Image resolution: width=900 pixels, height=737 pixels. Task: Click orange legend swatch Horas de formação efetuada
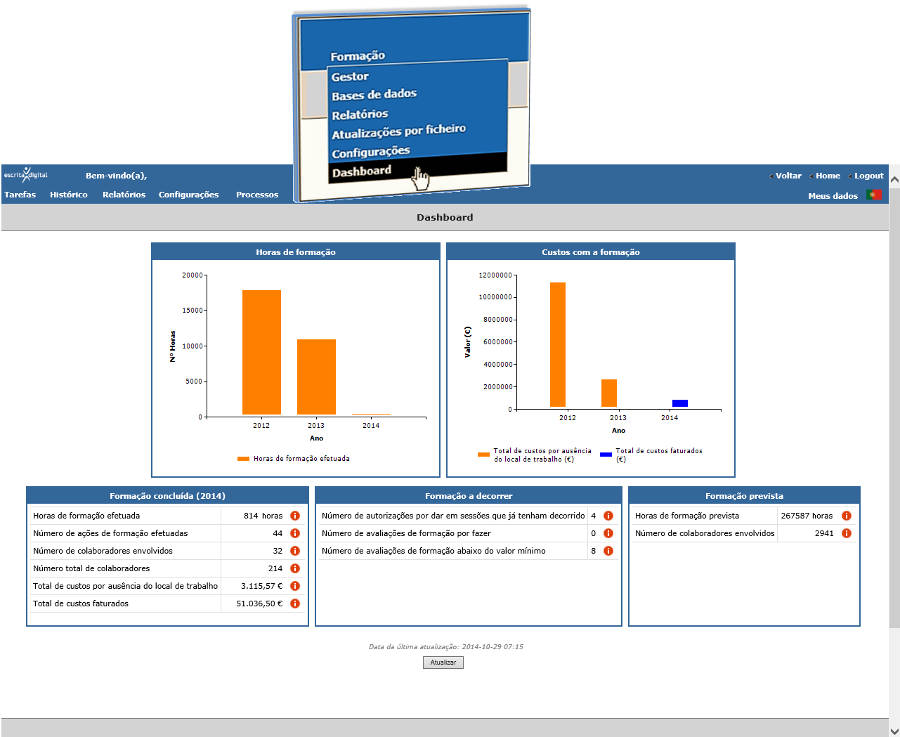click(243, 459)
